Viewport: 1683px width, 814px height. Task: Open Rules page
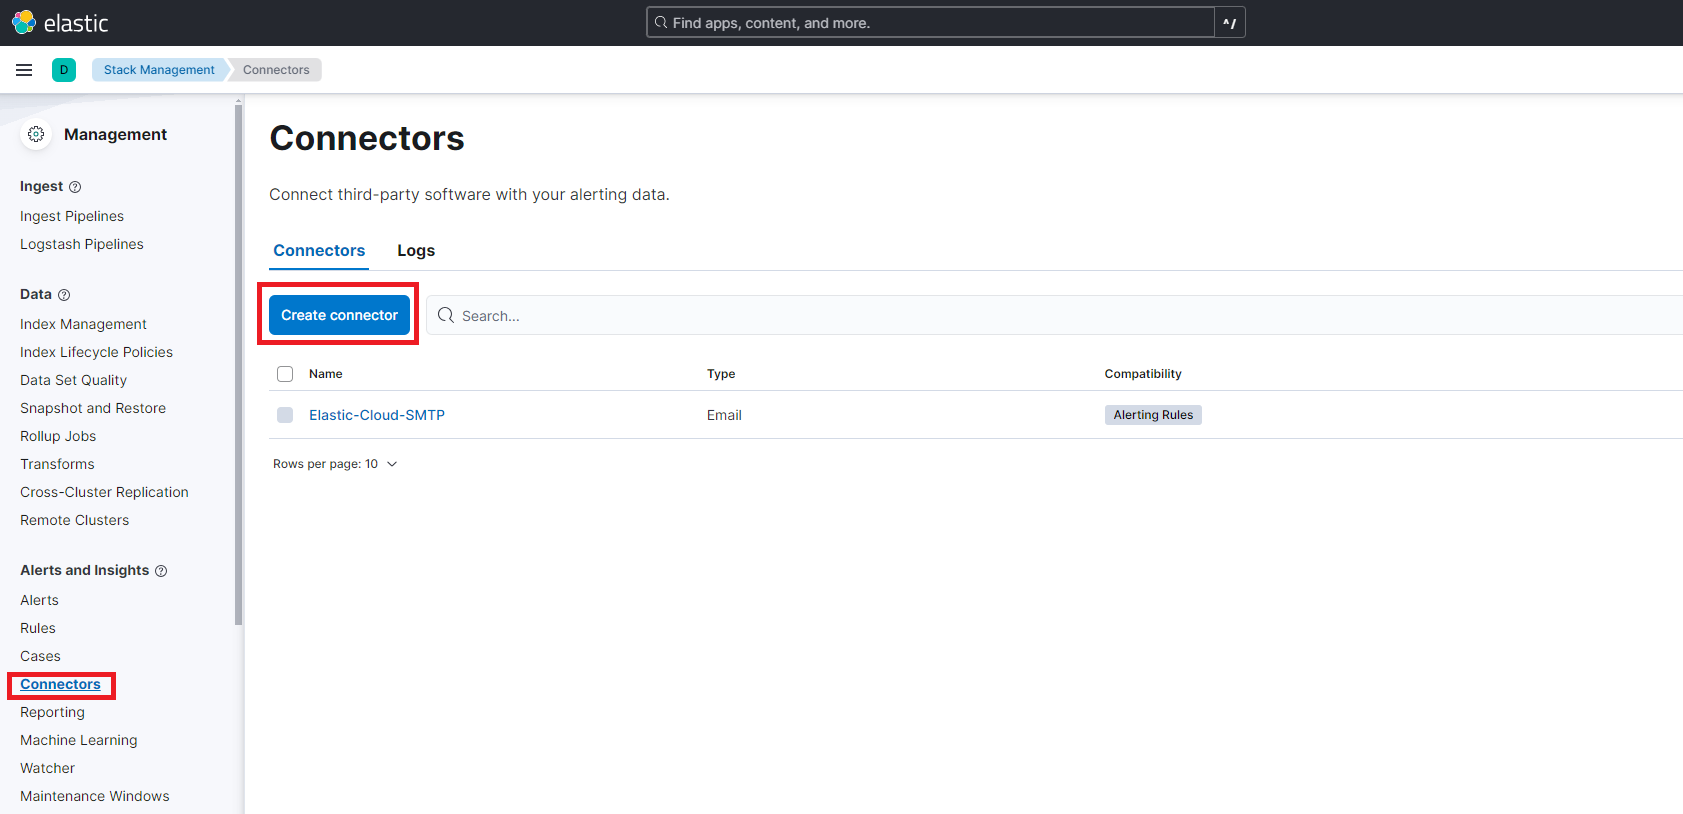pyautogui.click(x=38, y=628)
